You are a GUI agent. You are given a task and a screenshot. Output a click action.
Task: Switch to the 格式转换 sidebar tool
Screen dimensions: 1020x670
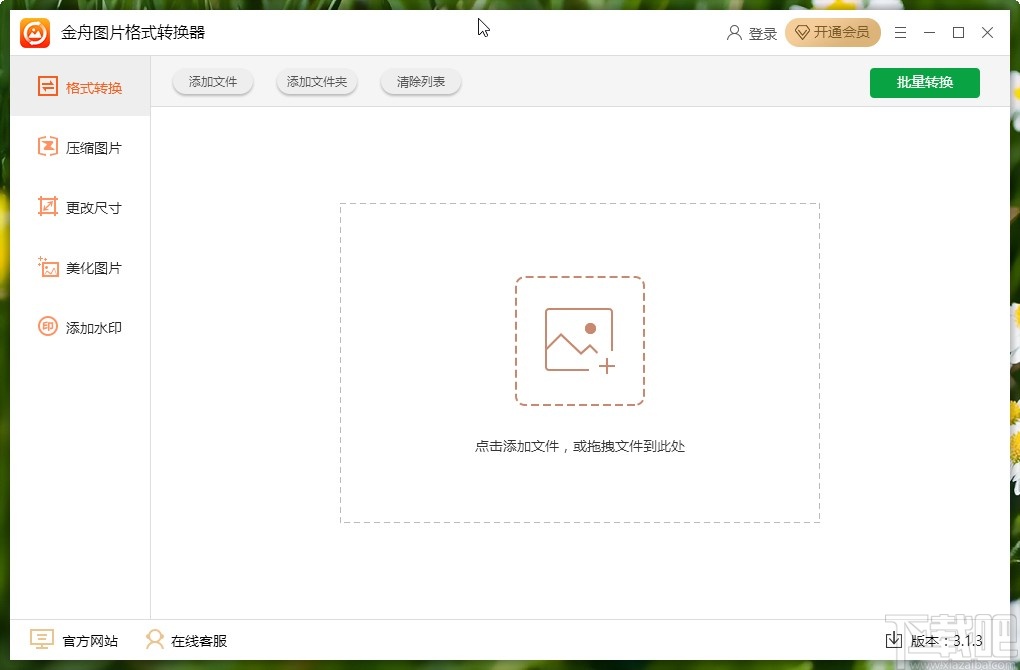[x=85, y=87]
